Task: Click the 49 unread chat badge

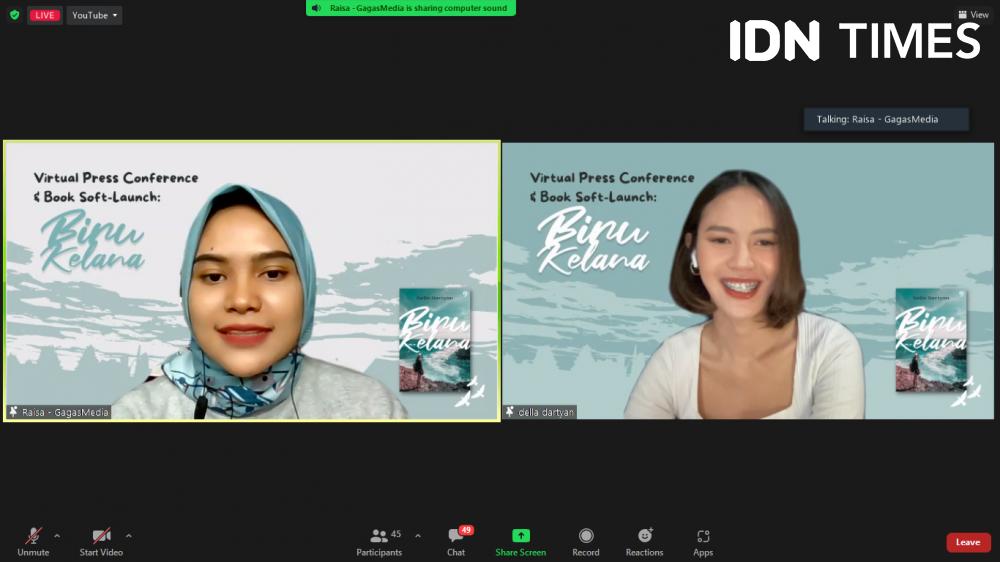Action: [466, 530]
